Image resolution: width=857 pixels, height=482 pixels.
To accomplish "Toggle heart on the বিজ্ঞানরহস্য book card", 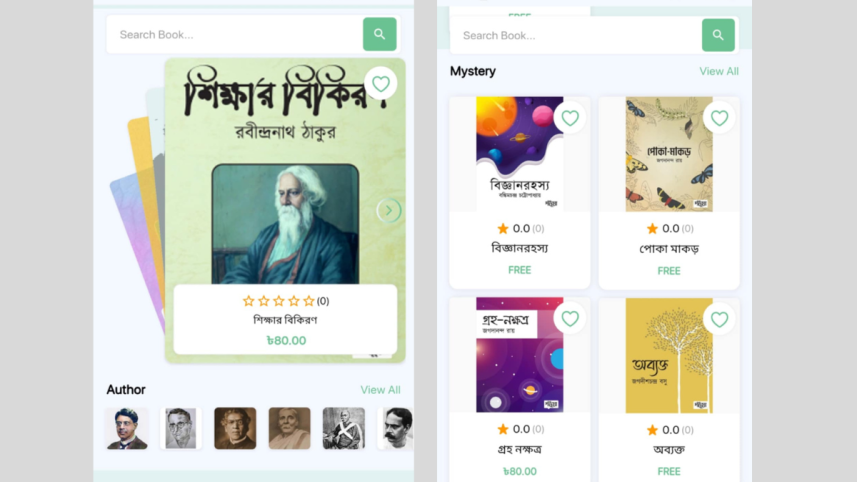I will click(570, 118).
